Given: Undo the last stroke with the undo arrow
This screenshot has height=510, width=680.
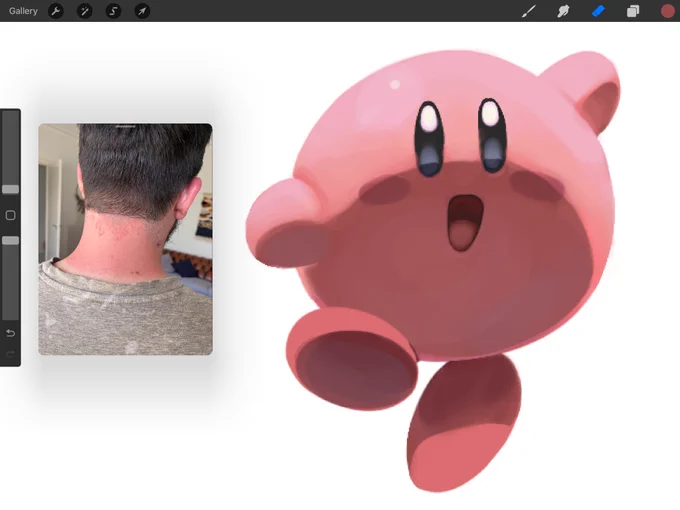Looking at the screenshot, I should pyautogui.click(x=10, y=333).
